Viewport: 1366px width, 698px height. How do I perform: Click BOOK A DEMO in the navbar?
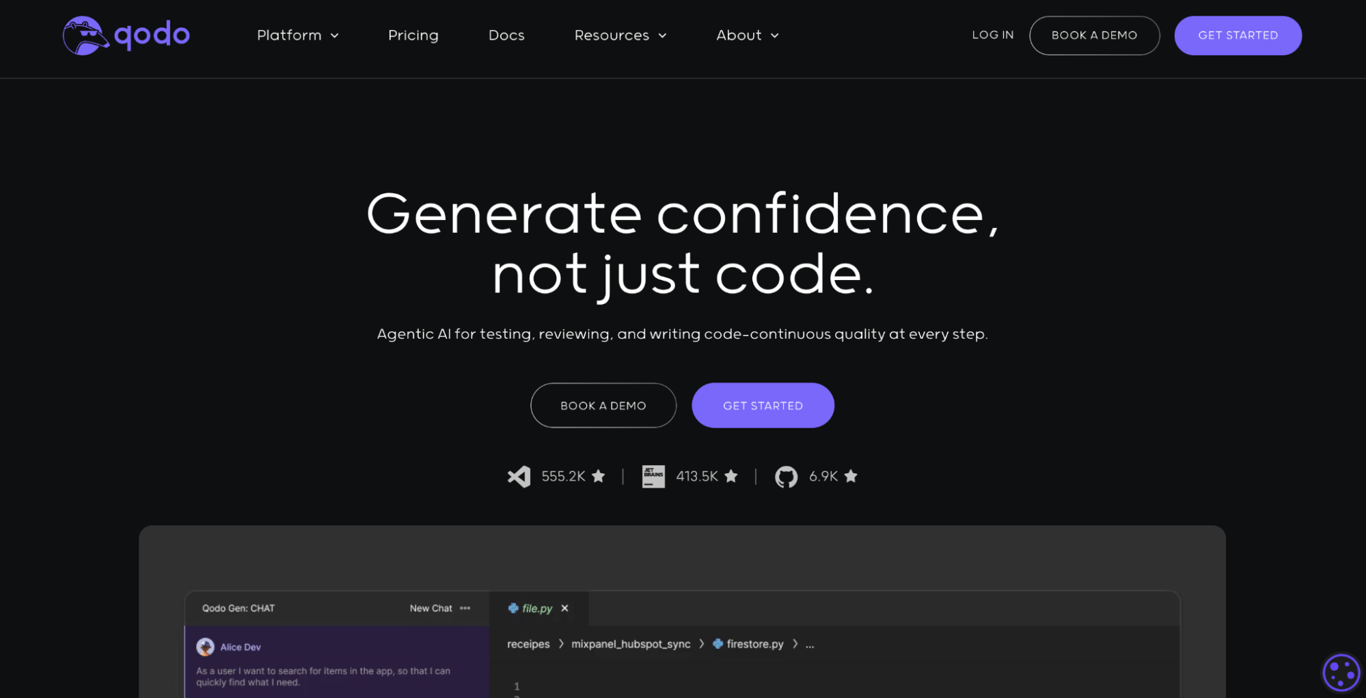click(x=1094, y=35)
